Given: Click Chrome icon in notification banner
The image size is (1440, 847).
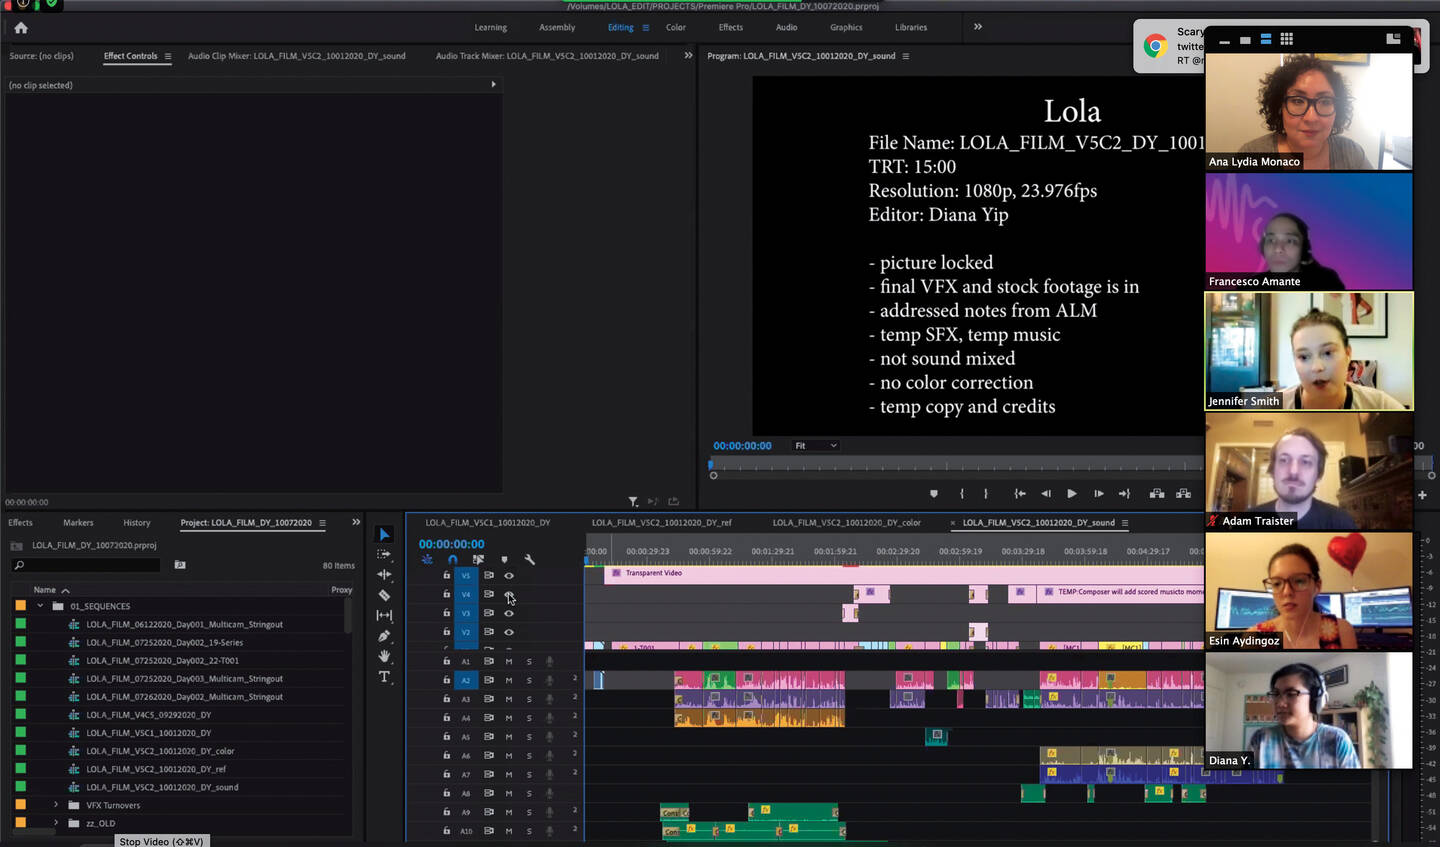Looking at the screenshot, I should pyautogui.click(x=1156, y=46).
